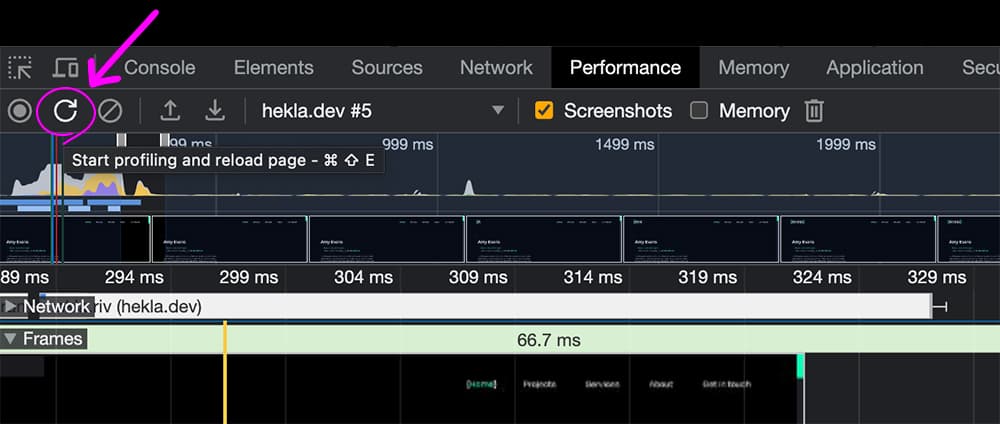Switch to the Sources tab
This screenshot has width=1000, height=424.
387,68
